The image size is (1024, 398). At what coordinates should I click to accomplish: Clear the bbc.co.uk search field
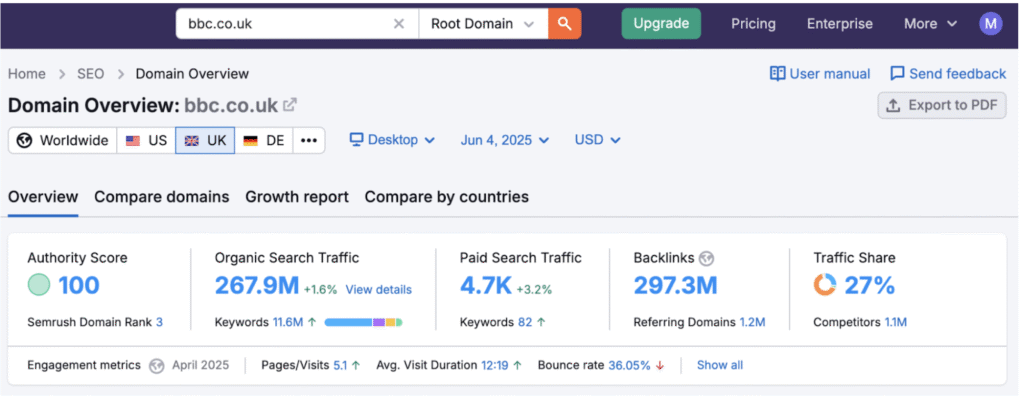pos(398,24)
